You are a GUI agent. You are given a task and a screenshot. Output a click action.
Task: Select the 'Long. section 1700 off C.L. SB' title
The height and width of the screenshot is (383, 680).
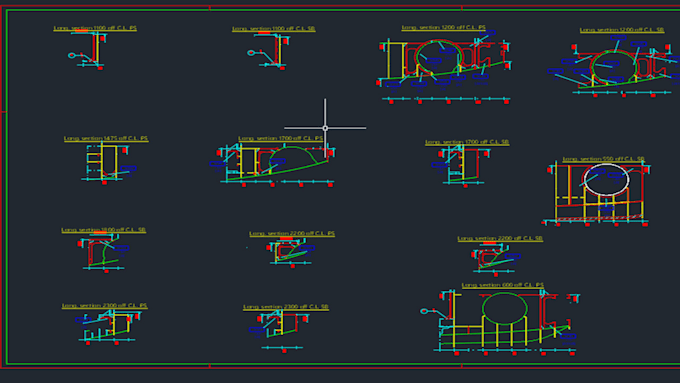[x=467, y=142]
